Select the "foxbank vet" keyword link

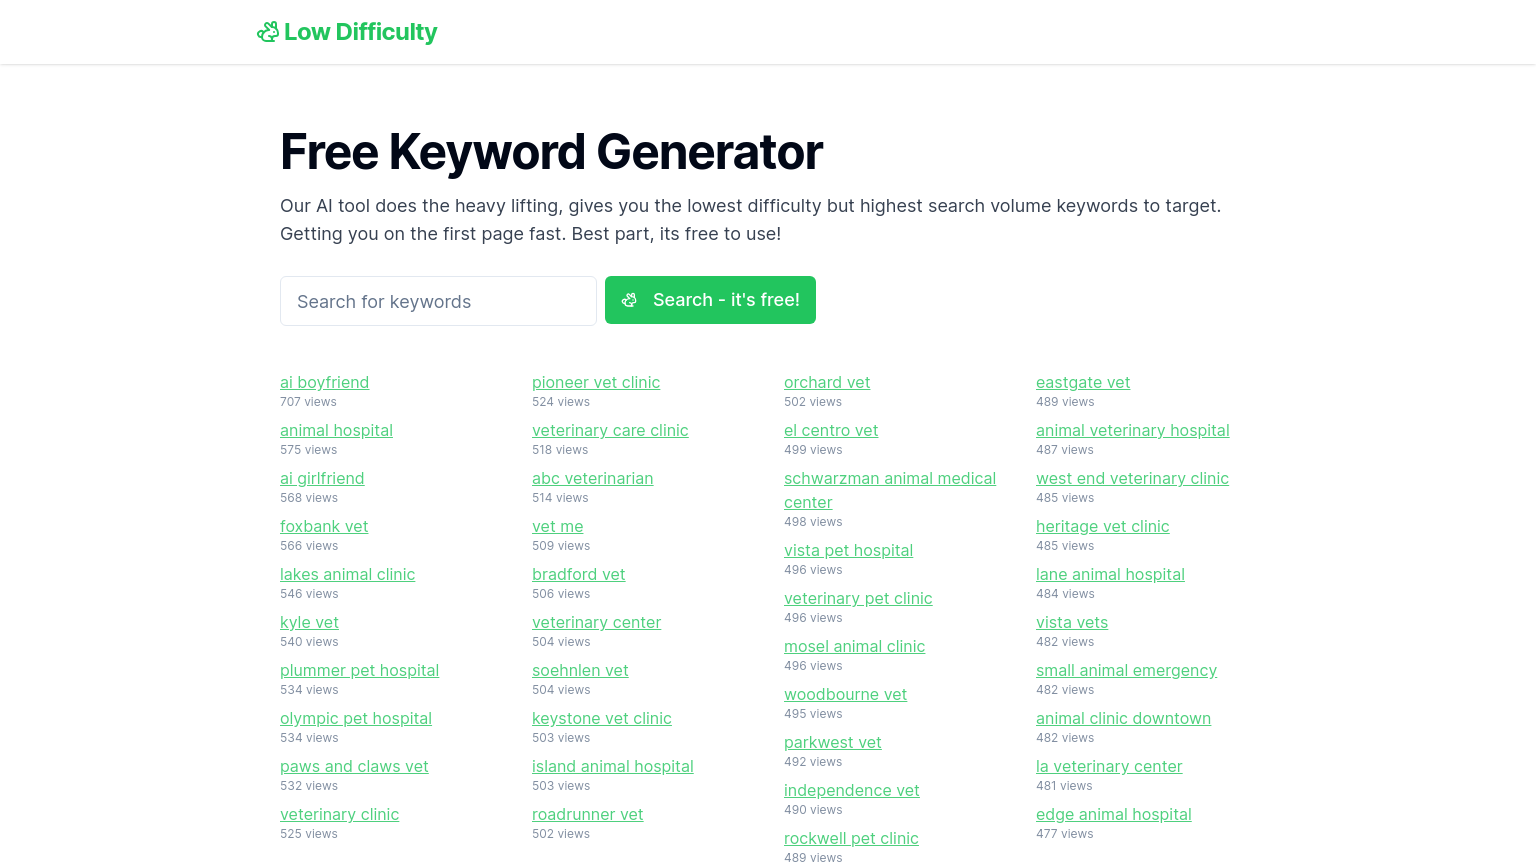click(324, 526)
